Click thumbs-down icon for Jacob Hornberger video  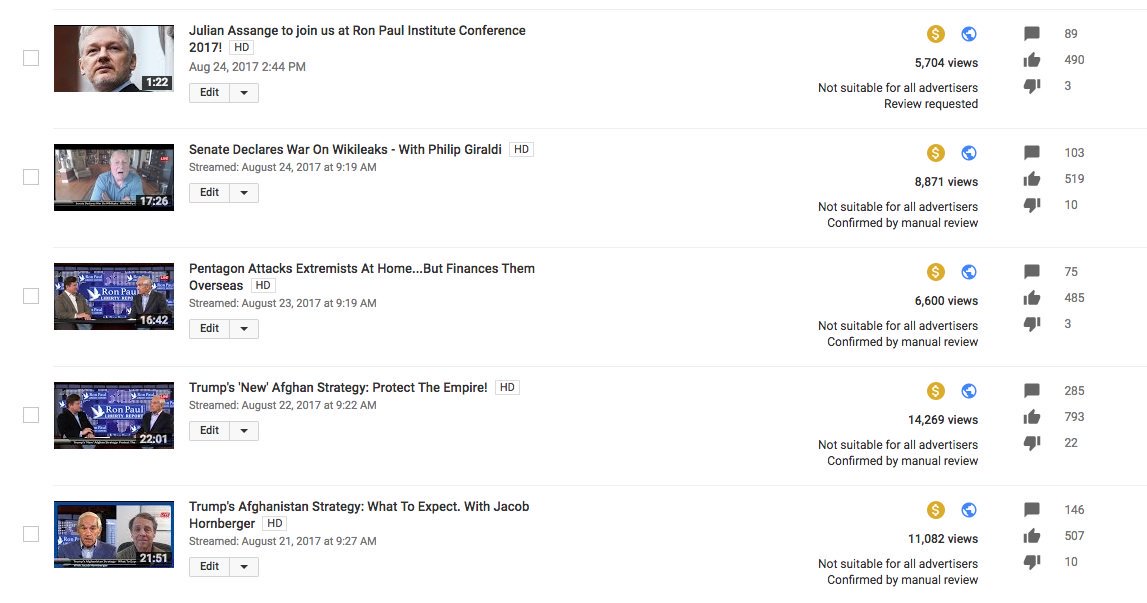(1031, 562)
